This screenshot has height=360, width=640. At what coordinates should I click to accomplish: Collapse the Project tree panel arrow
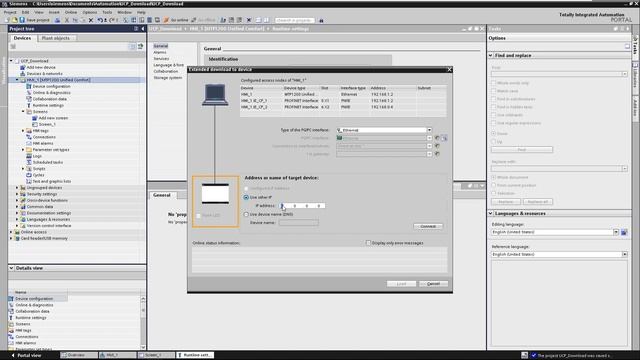(x=142, y=29)
